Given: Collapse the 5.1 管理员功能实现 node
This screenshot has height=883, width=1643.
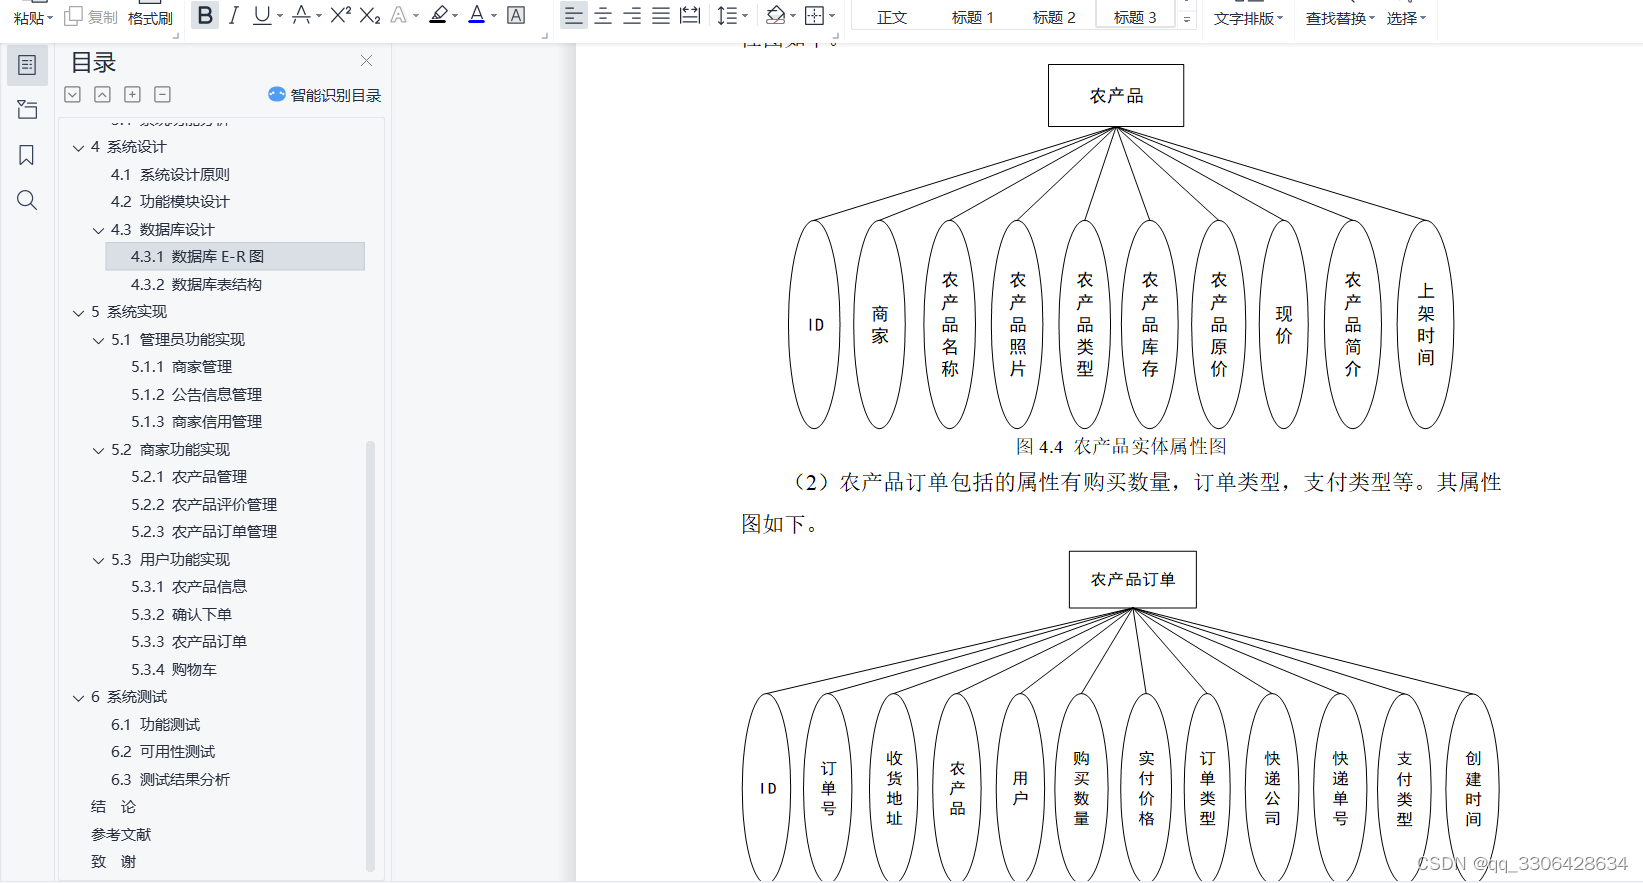Looking at the screenshot, I should (x=98, y=341).
